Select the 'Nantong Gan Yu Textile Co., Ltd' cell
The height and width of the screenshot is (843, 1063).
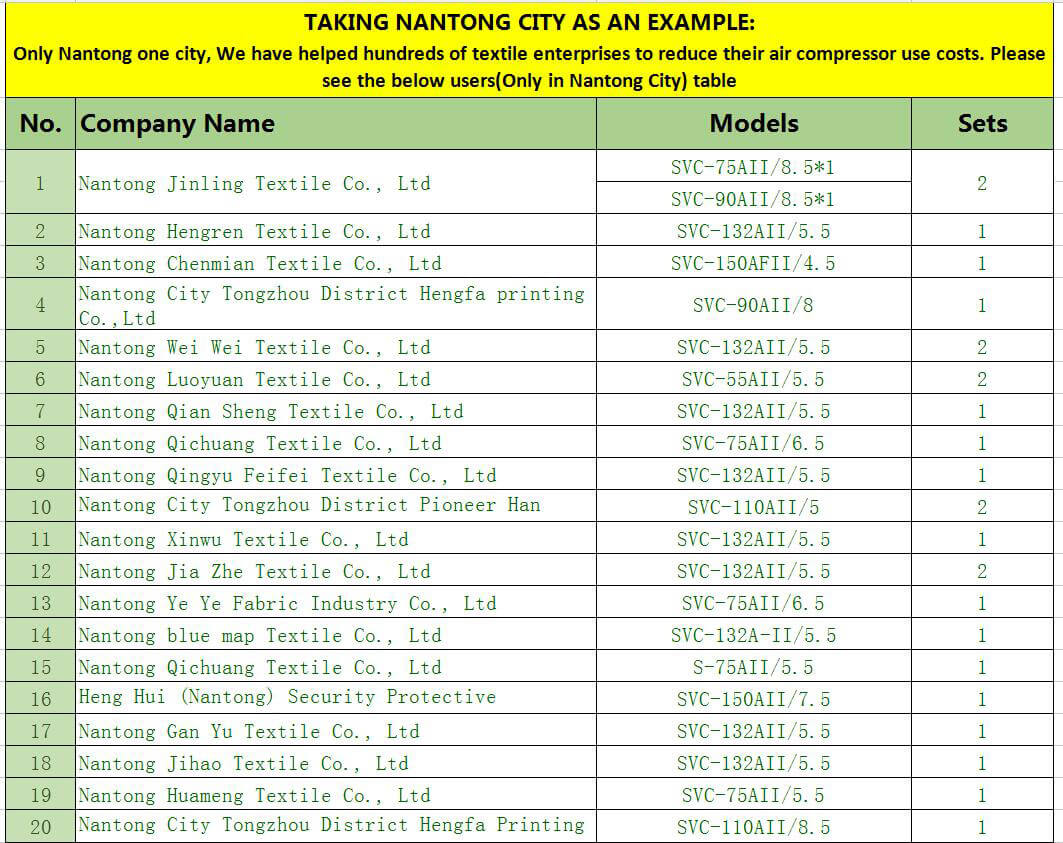[336, 730]
